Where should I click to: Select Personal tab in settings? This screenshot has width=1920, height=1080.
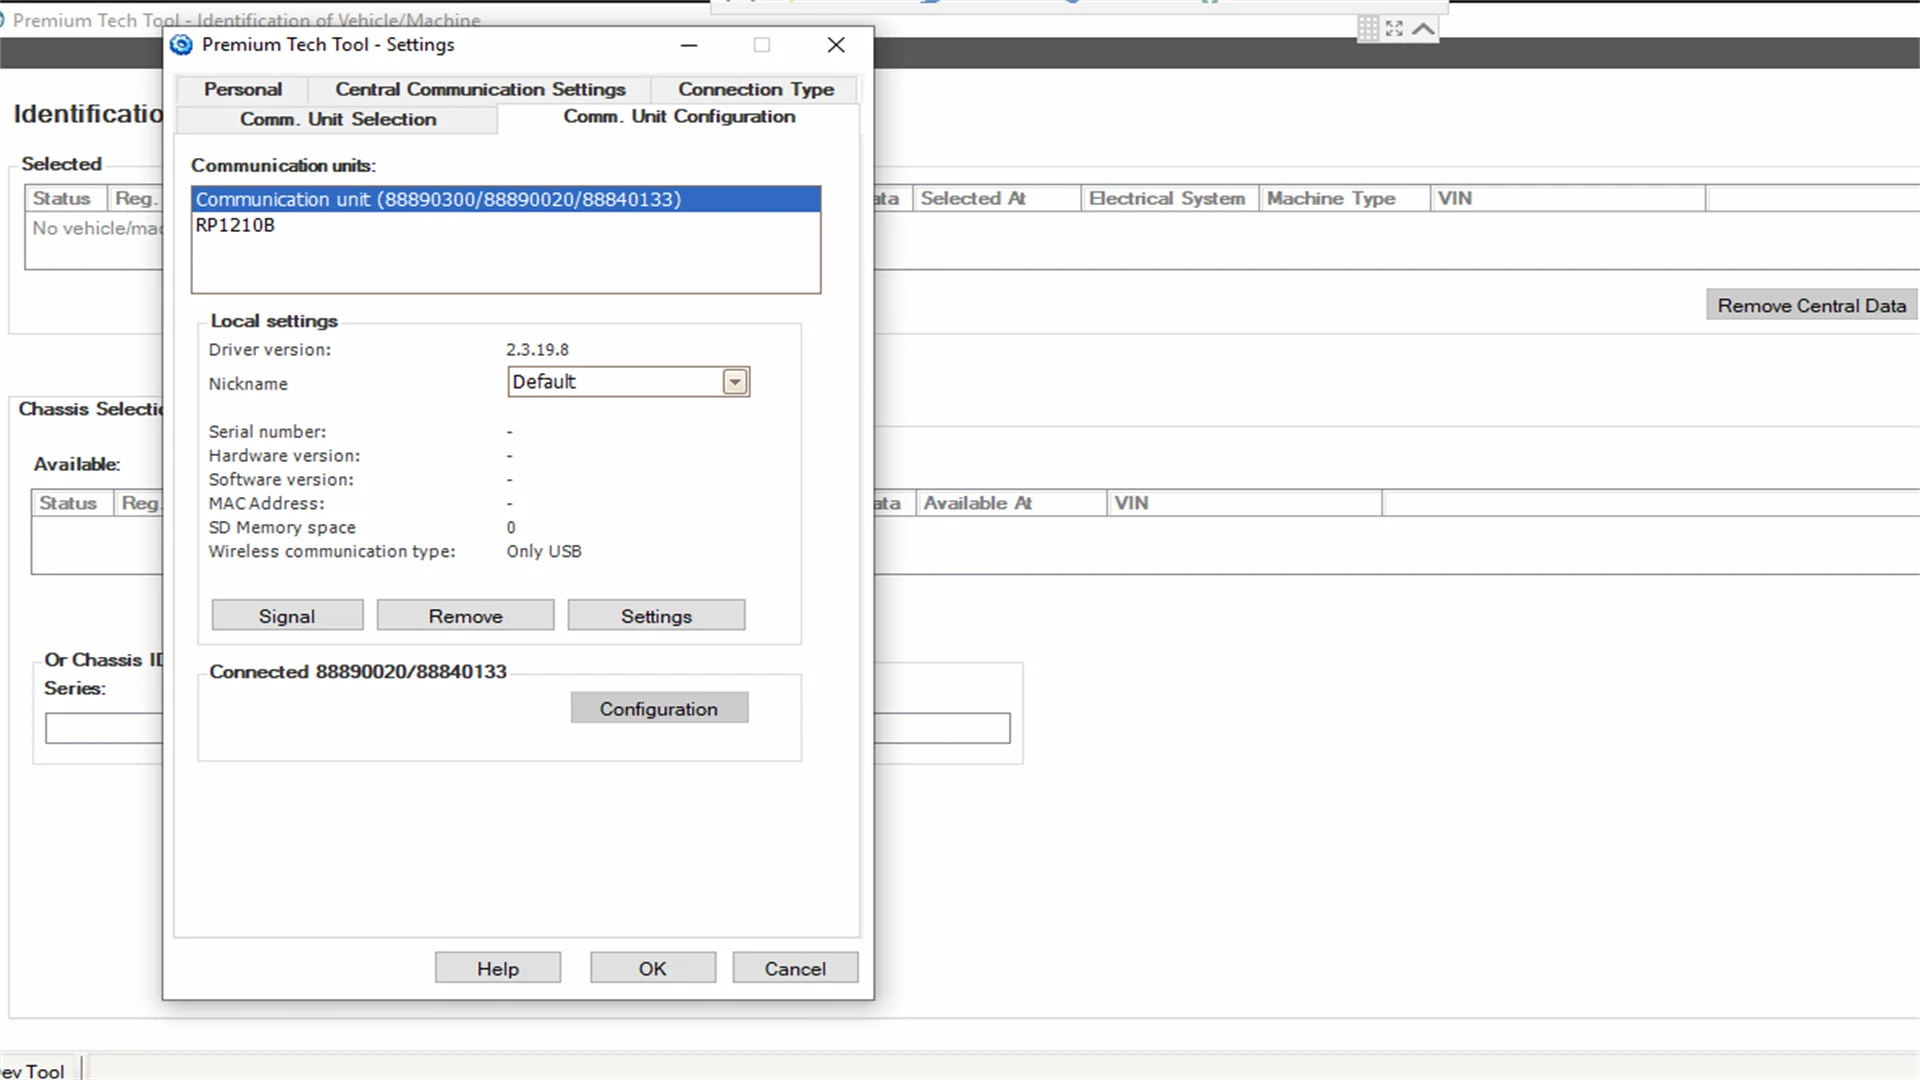coord(243,88)
